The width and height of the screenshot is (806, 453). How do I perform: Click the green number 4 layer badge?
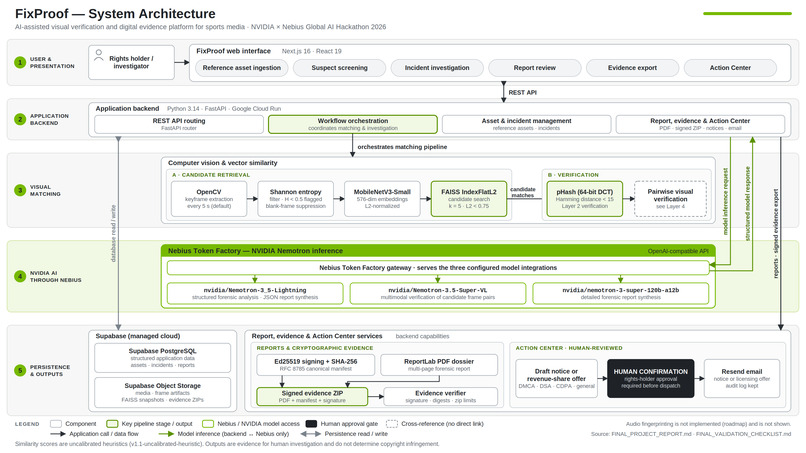click(20, 276)
